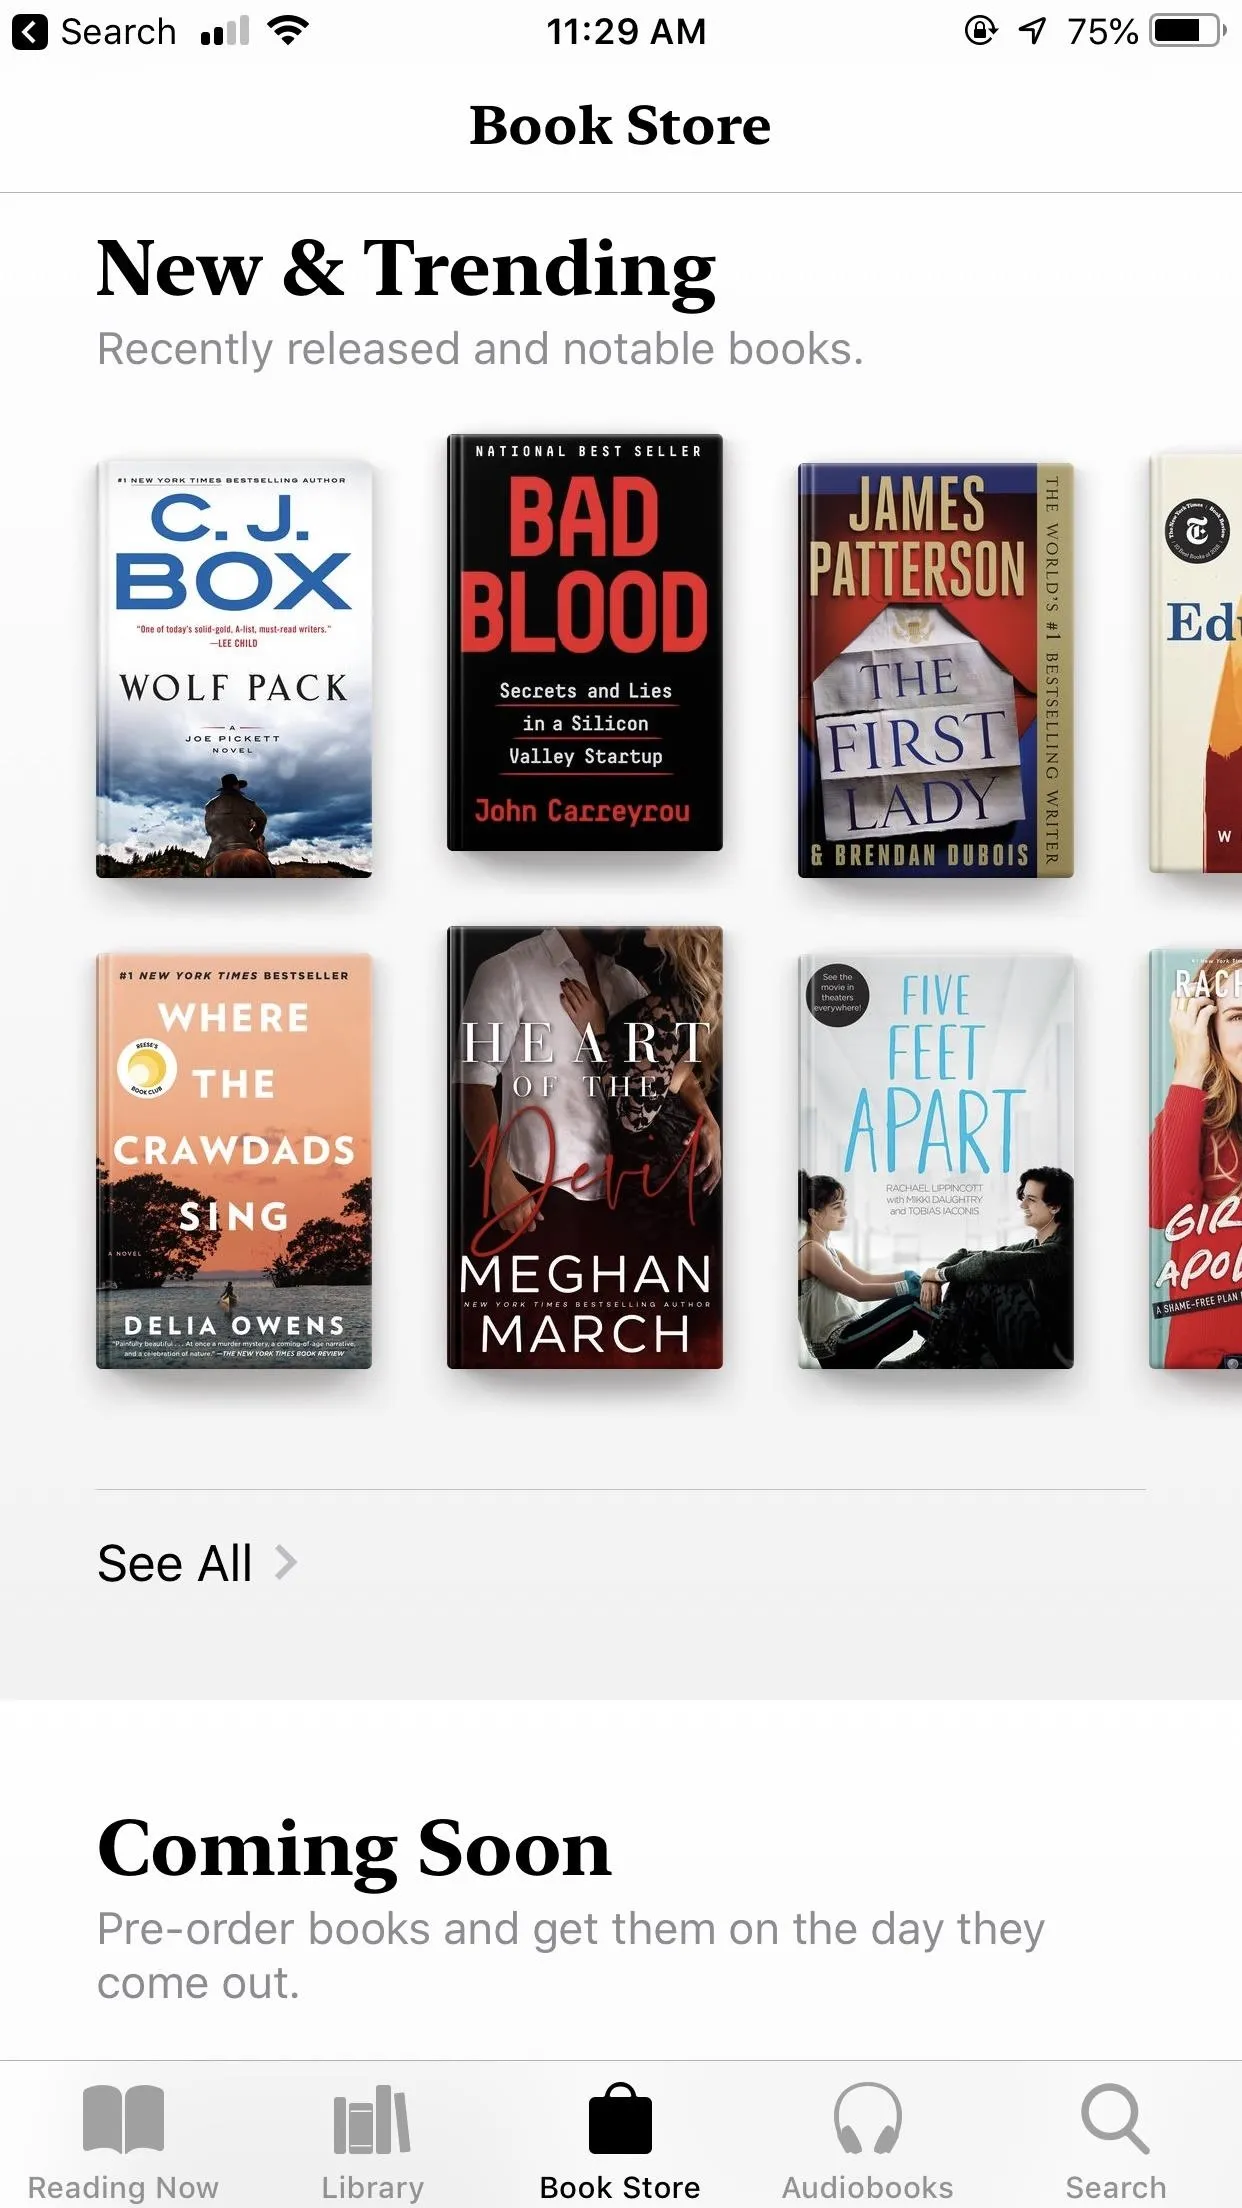Open the Library books icon
The height and width of the screenshot is (2208, 1242).
coord(372,2119)
